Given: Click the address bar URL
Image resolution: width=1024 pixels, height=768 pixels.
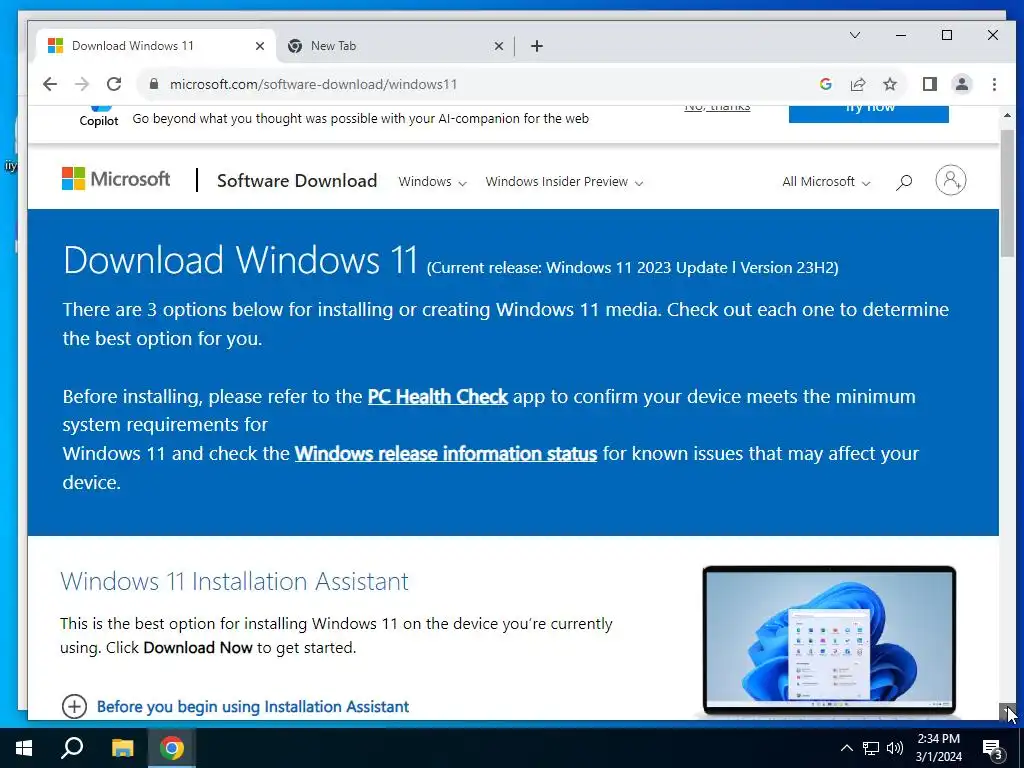Looking at the screenshot, I should tap(313, 84).
